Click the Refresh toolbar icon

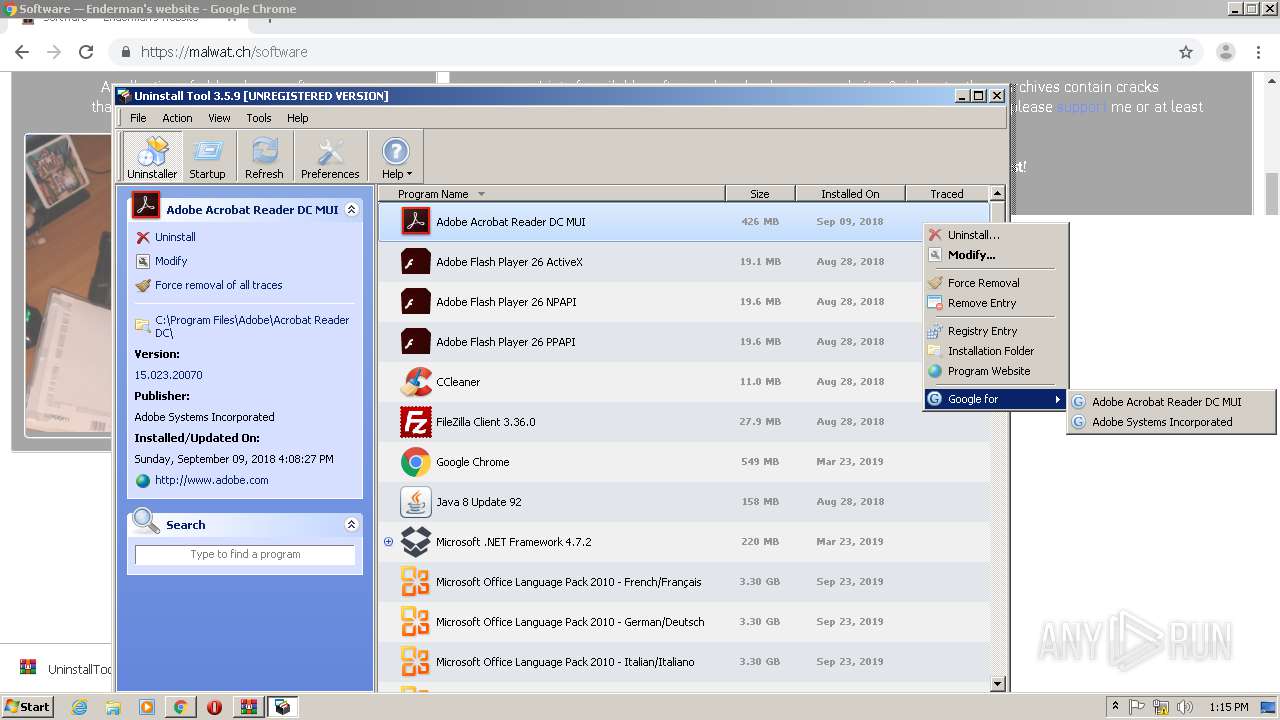(x=264, y=157)
